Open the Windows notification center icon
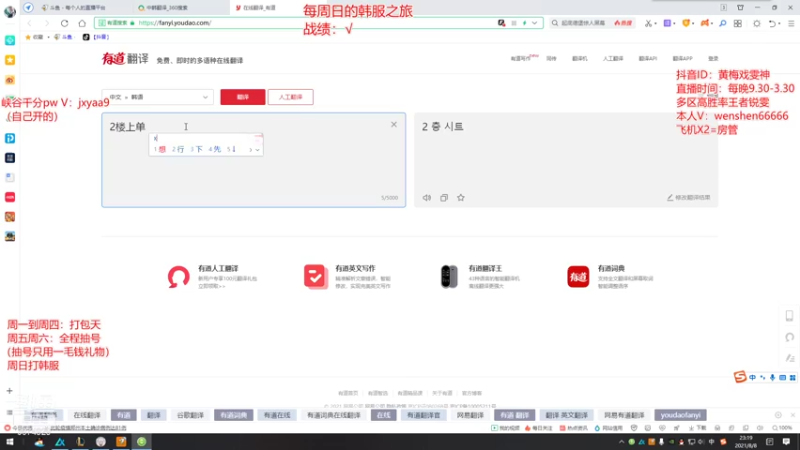800x450 pixels. (786, 442)
